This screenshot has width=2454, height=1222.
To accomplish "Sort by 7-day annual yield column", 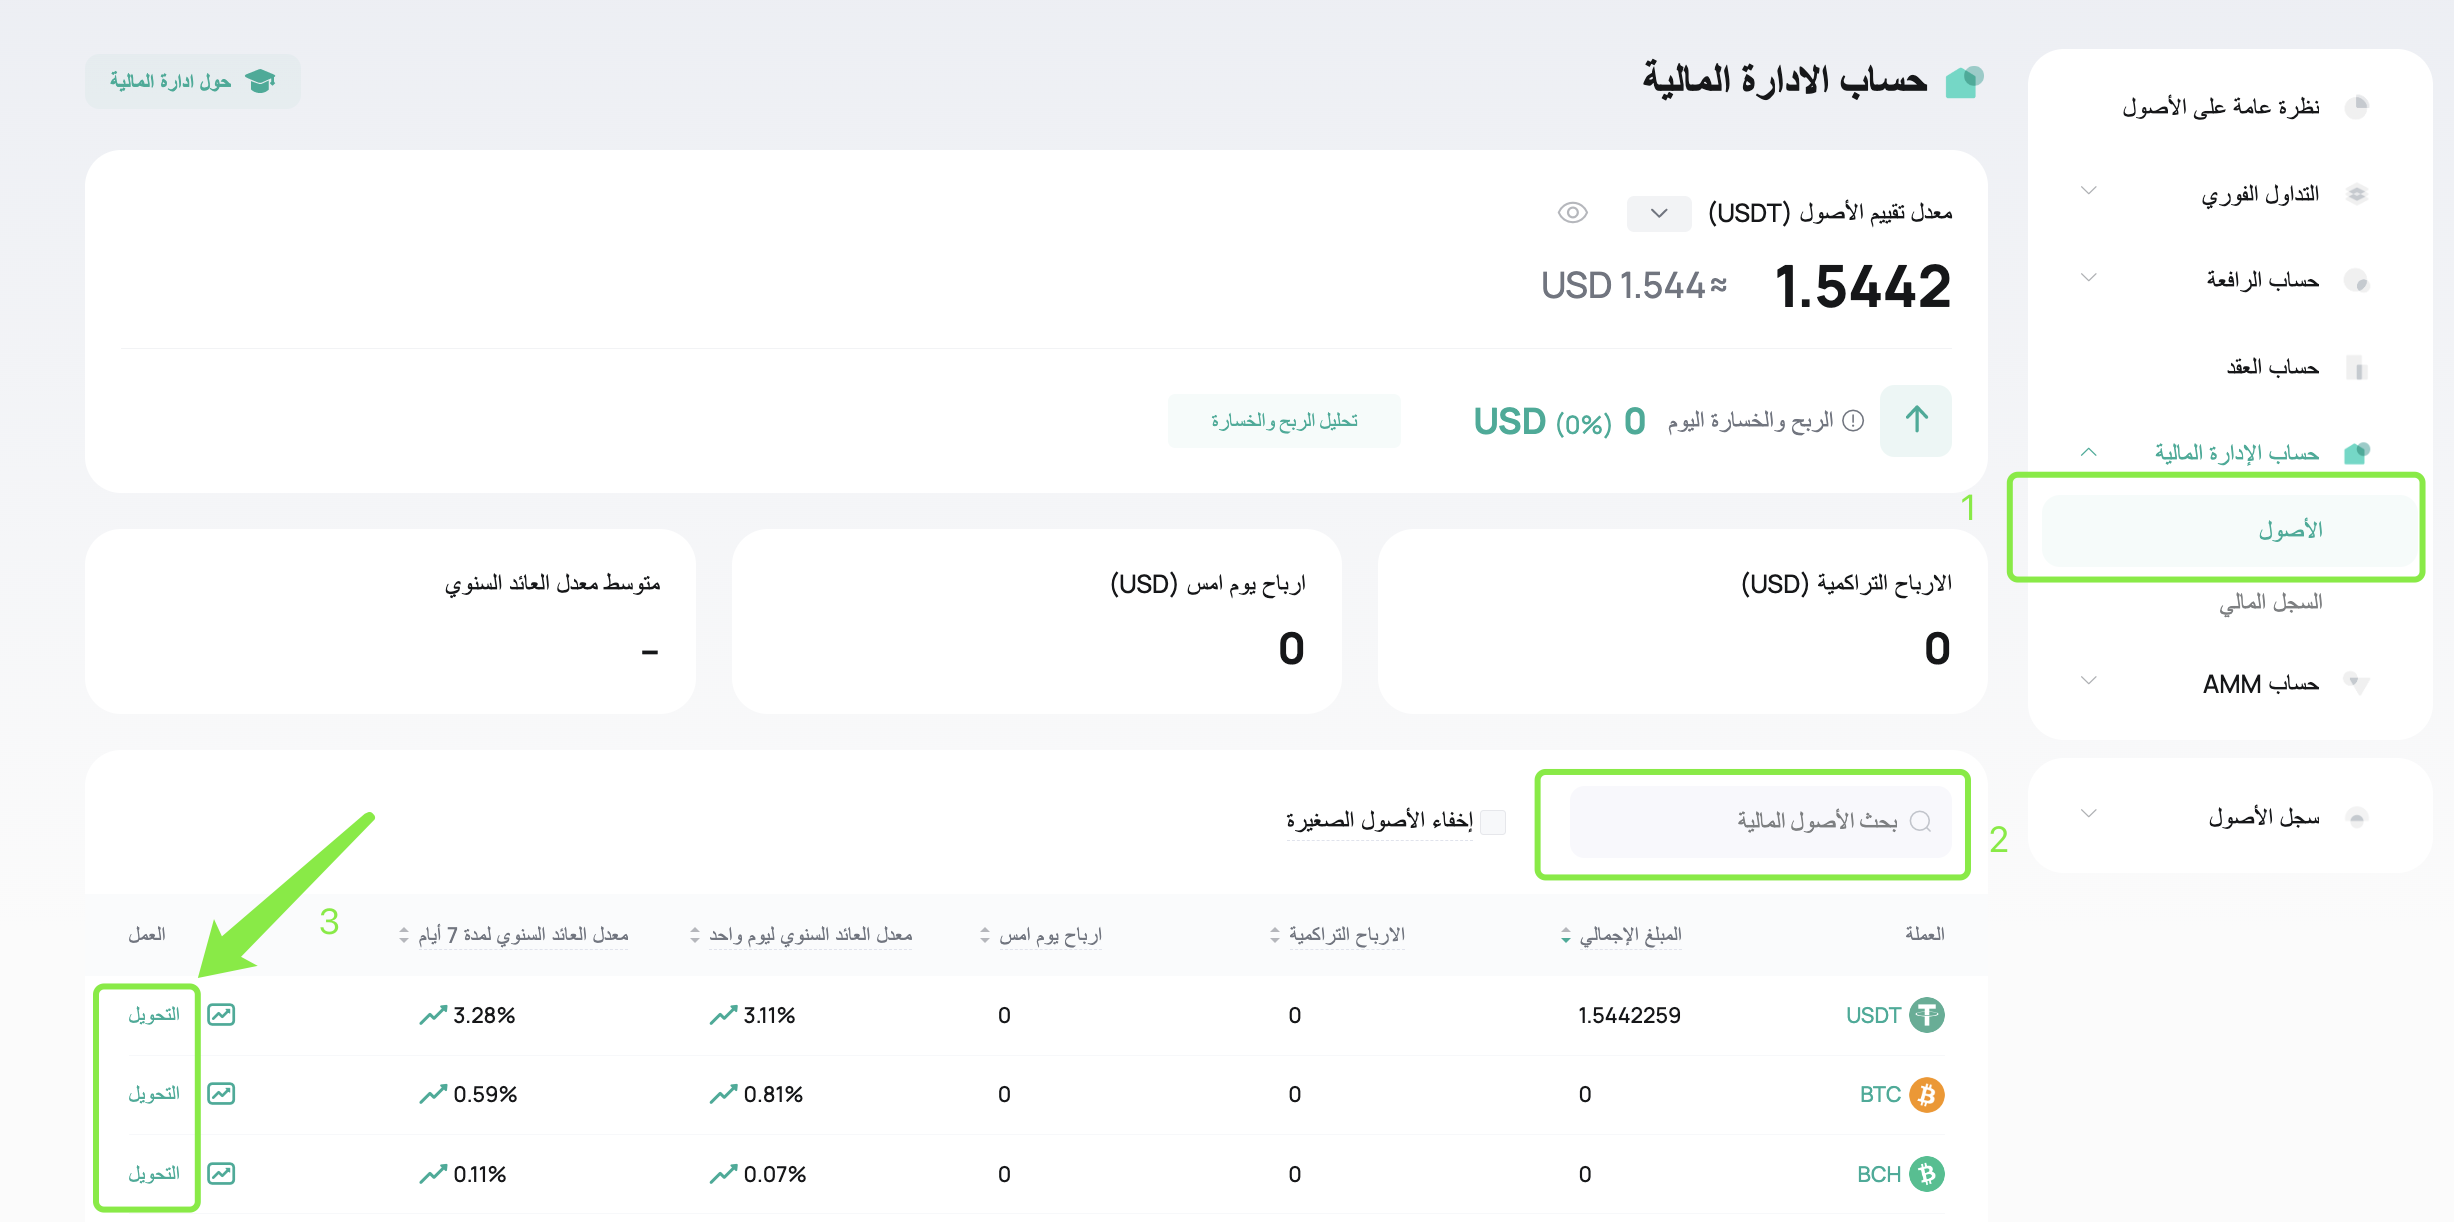I will point(404,935).
